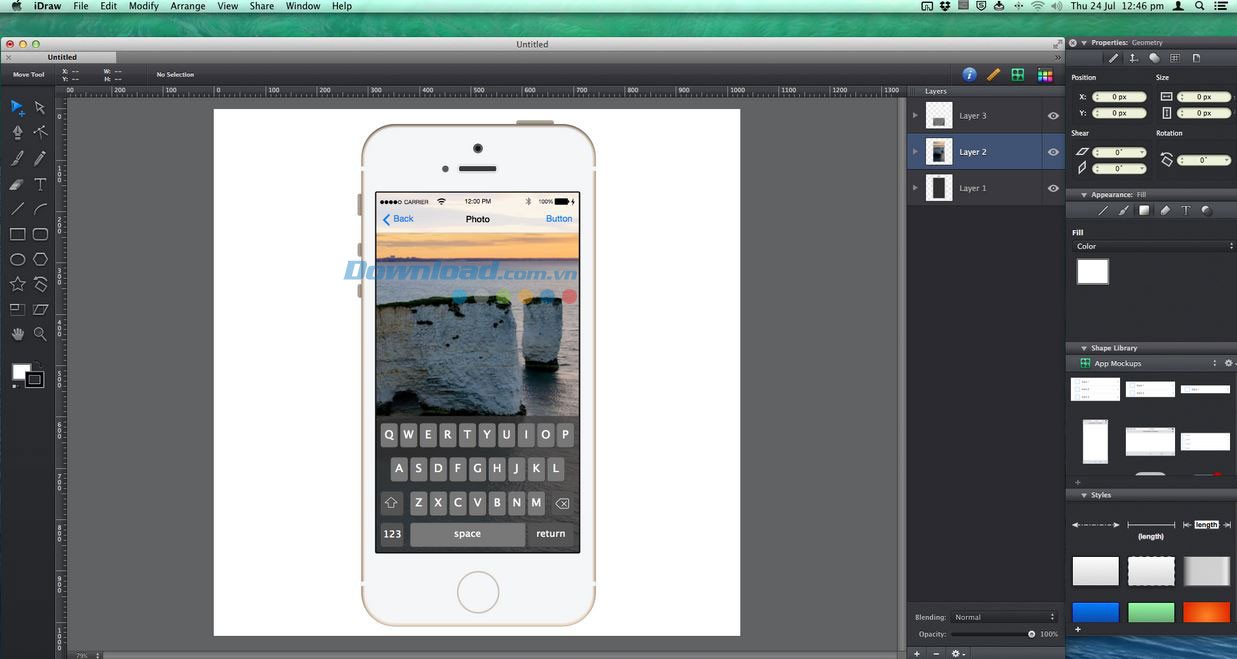
Task: Click the blue Info inspector icon
Action: [969, 75]
